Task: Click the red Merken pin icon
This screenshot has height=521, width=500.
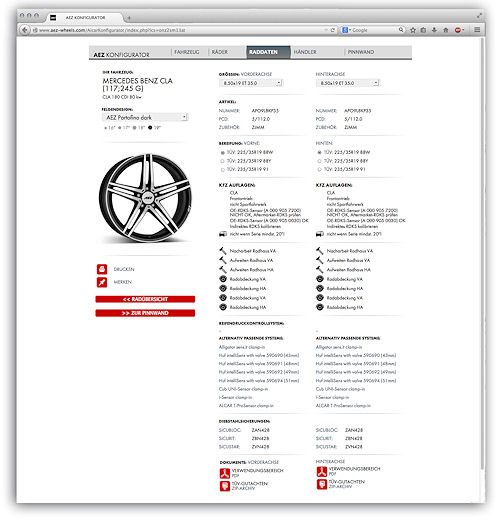Action: [x=102, y=282]
